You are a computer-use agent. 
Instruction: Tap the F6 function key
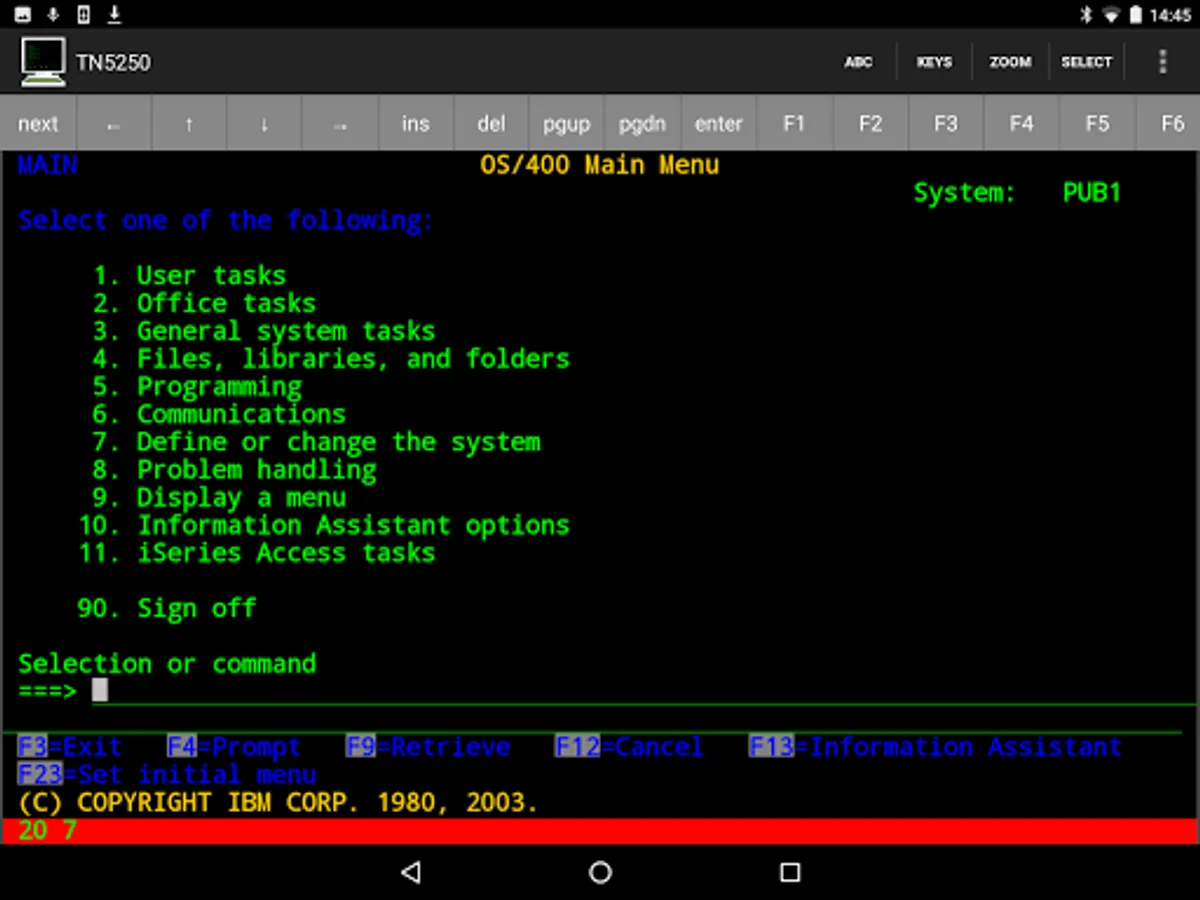1168,124
